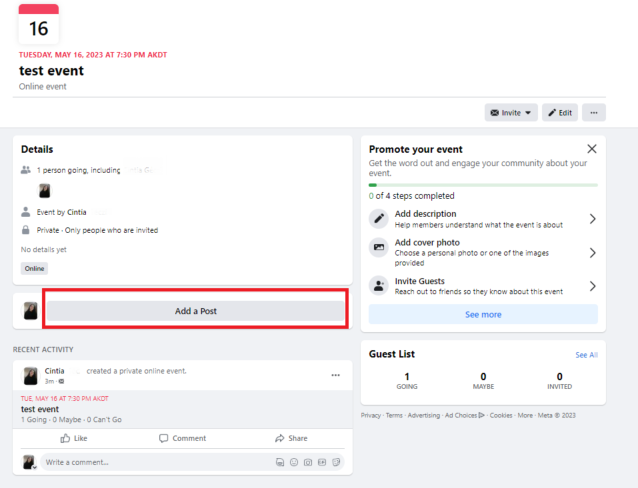Screen dimensions: 638x488
Task: Click the avatar sticker icon in comment box
Action: pos(280,463)
